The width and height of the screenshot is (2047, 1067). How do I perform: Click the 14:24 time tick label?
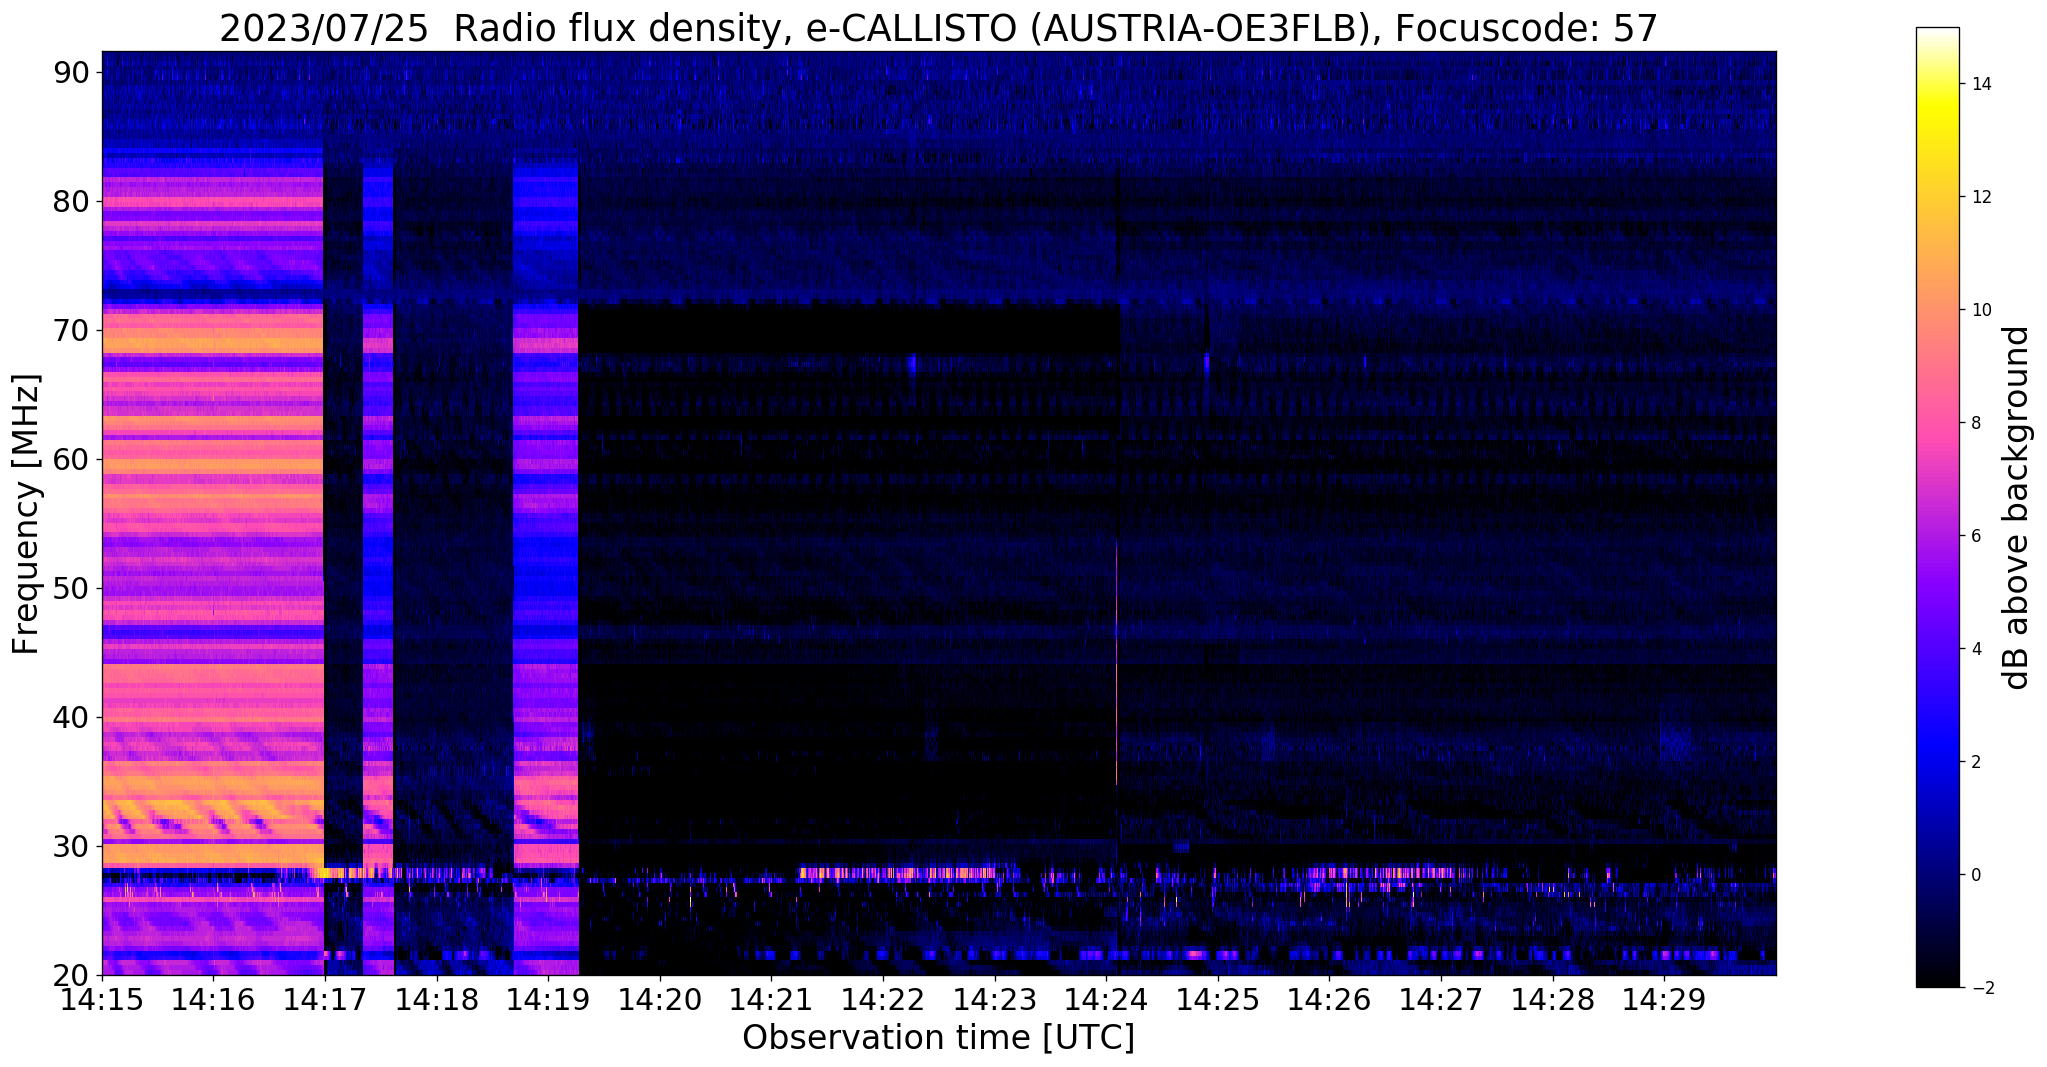(1106, 999)
